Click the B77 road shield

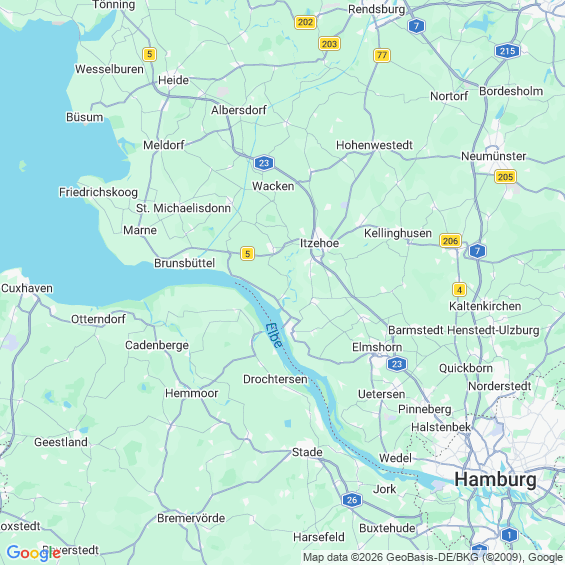click(382, 55)
